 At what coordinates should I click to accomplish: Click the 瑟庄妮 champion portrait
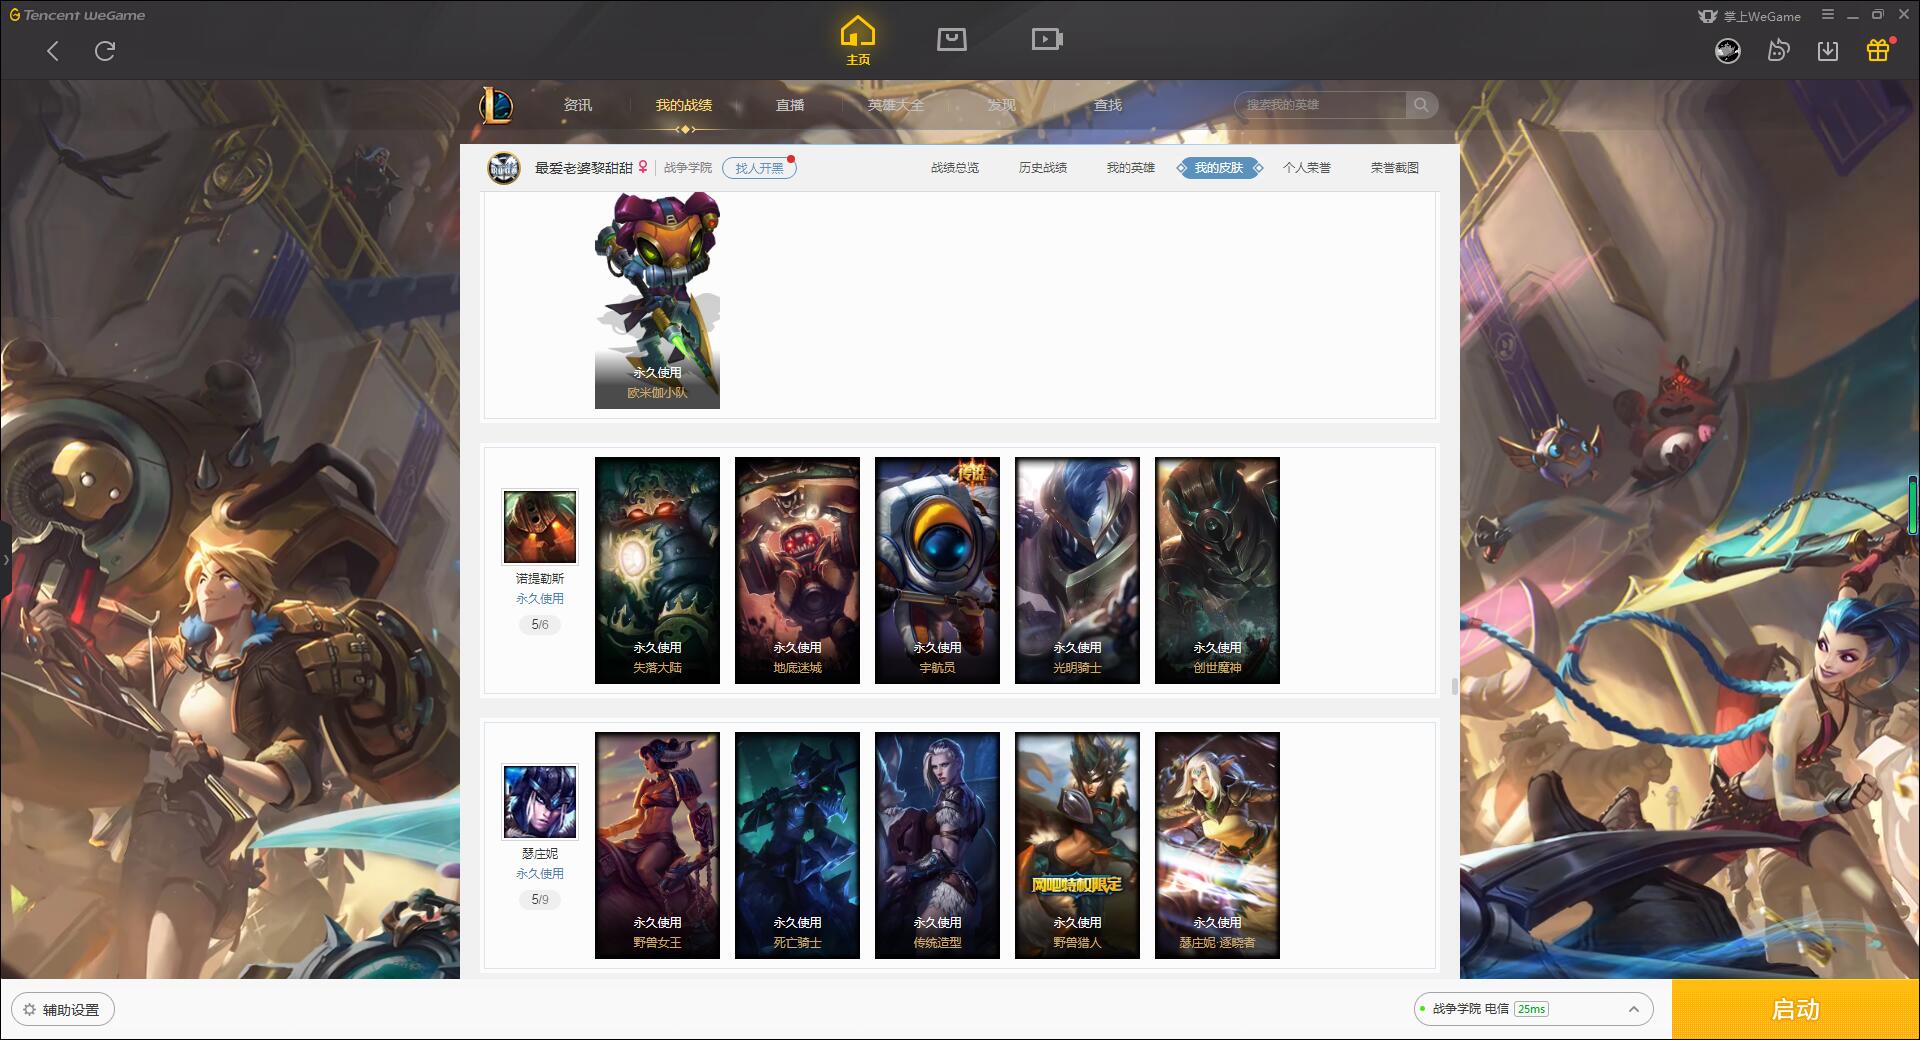click(x=540, y=802)
